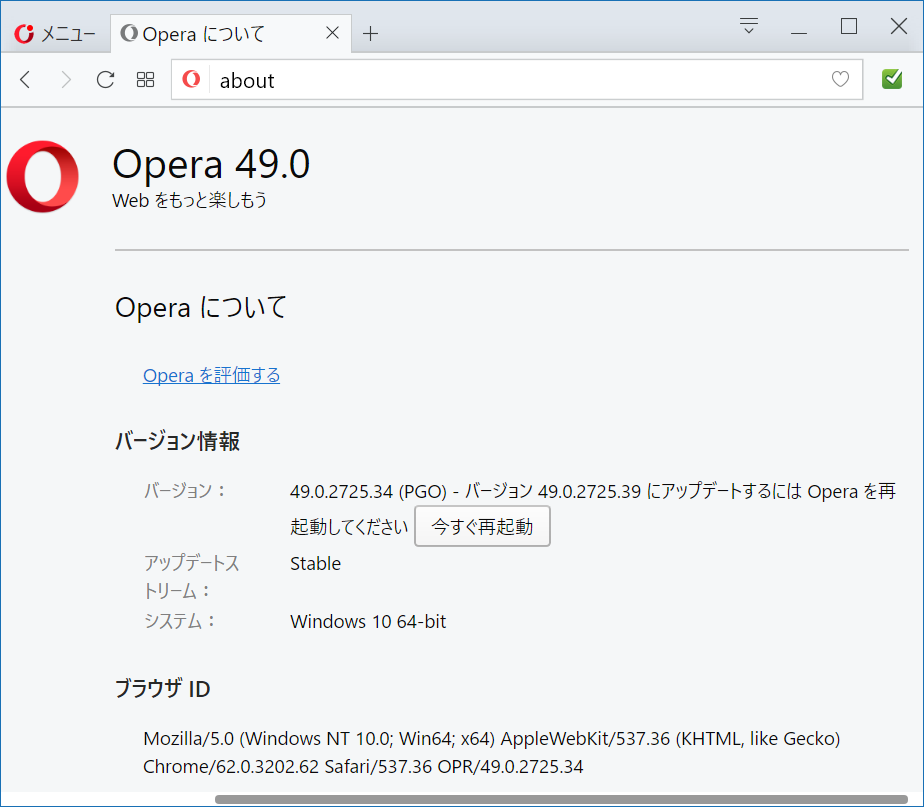This screenshot has height=807, width=924.
Task: Click the Mozilla/5.0 user agent line
Action: [x=491, y=739]
